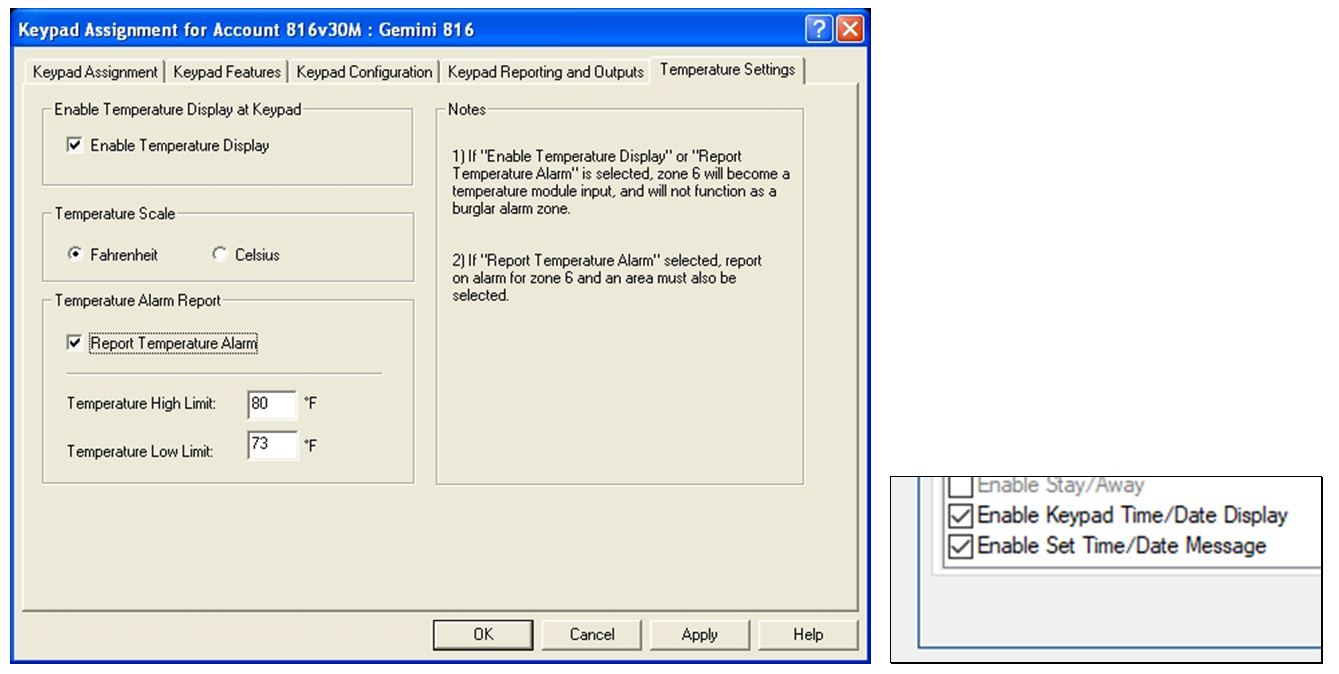The width and height of the screenshot is (1339, 674).
Task: Close the Keypad Assignment dialog
Action: [848, 29]
